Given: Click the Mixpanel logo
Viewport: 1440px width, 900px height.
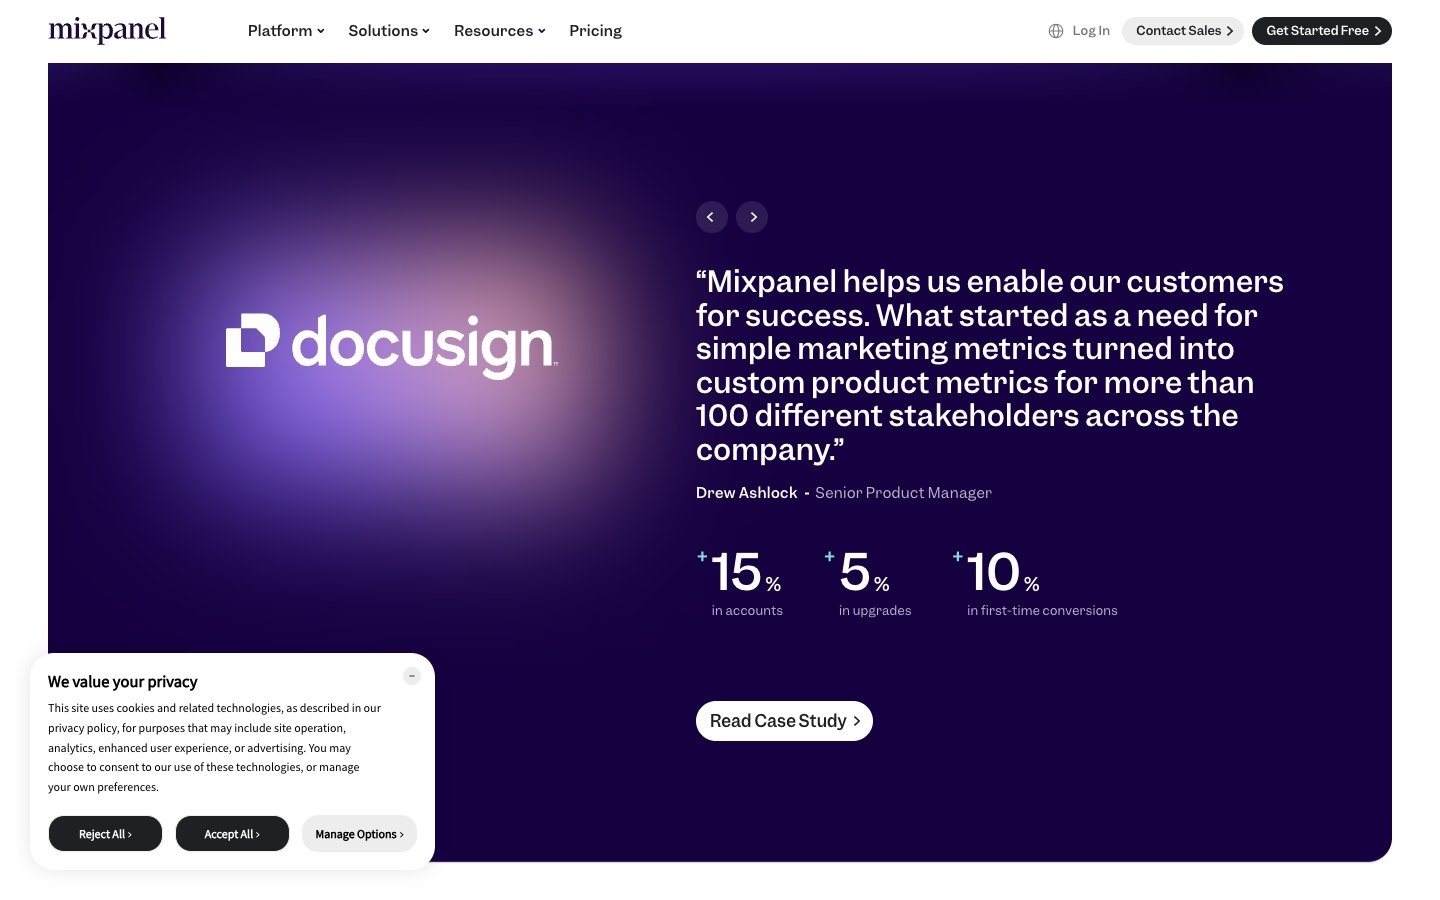Looking at the screenshot, I should [x=107, y=31].
